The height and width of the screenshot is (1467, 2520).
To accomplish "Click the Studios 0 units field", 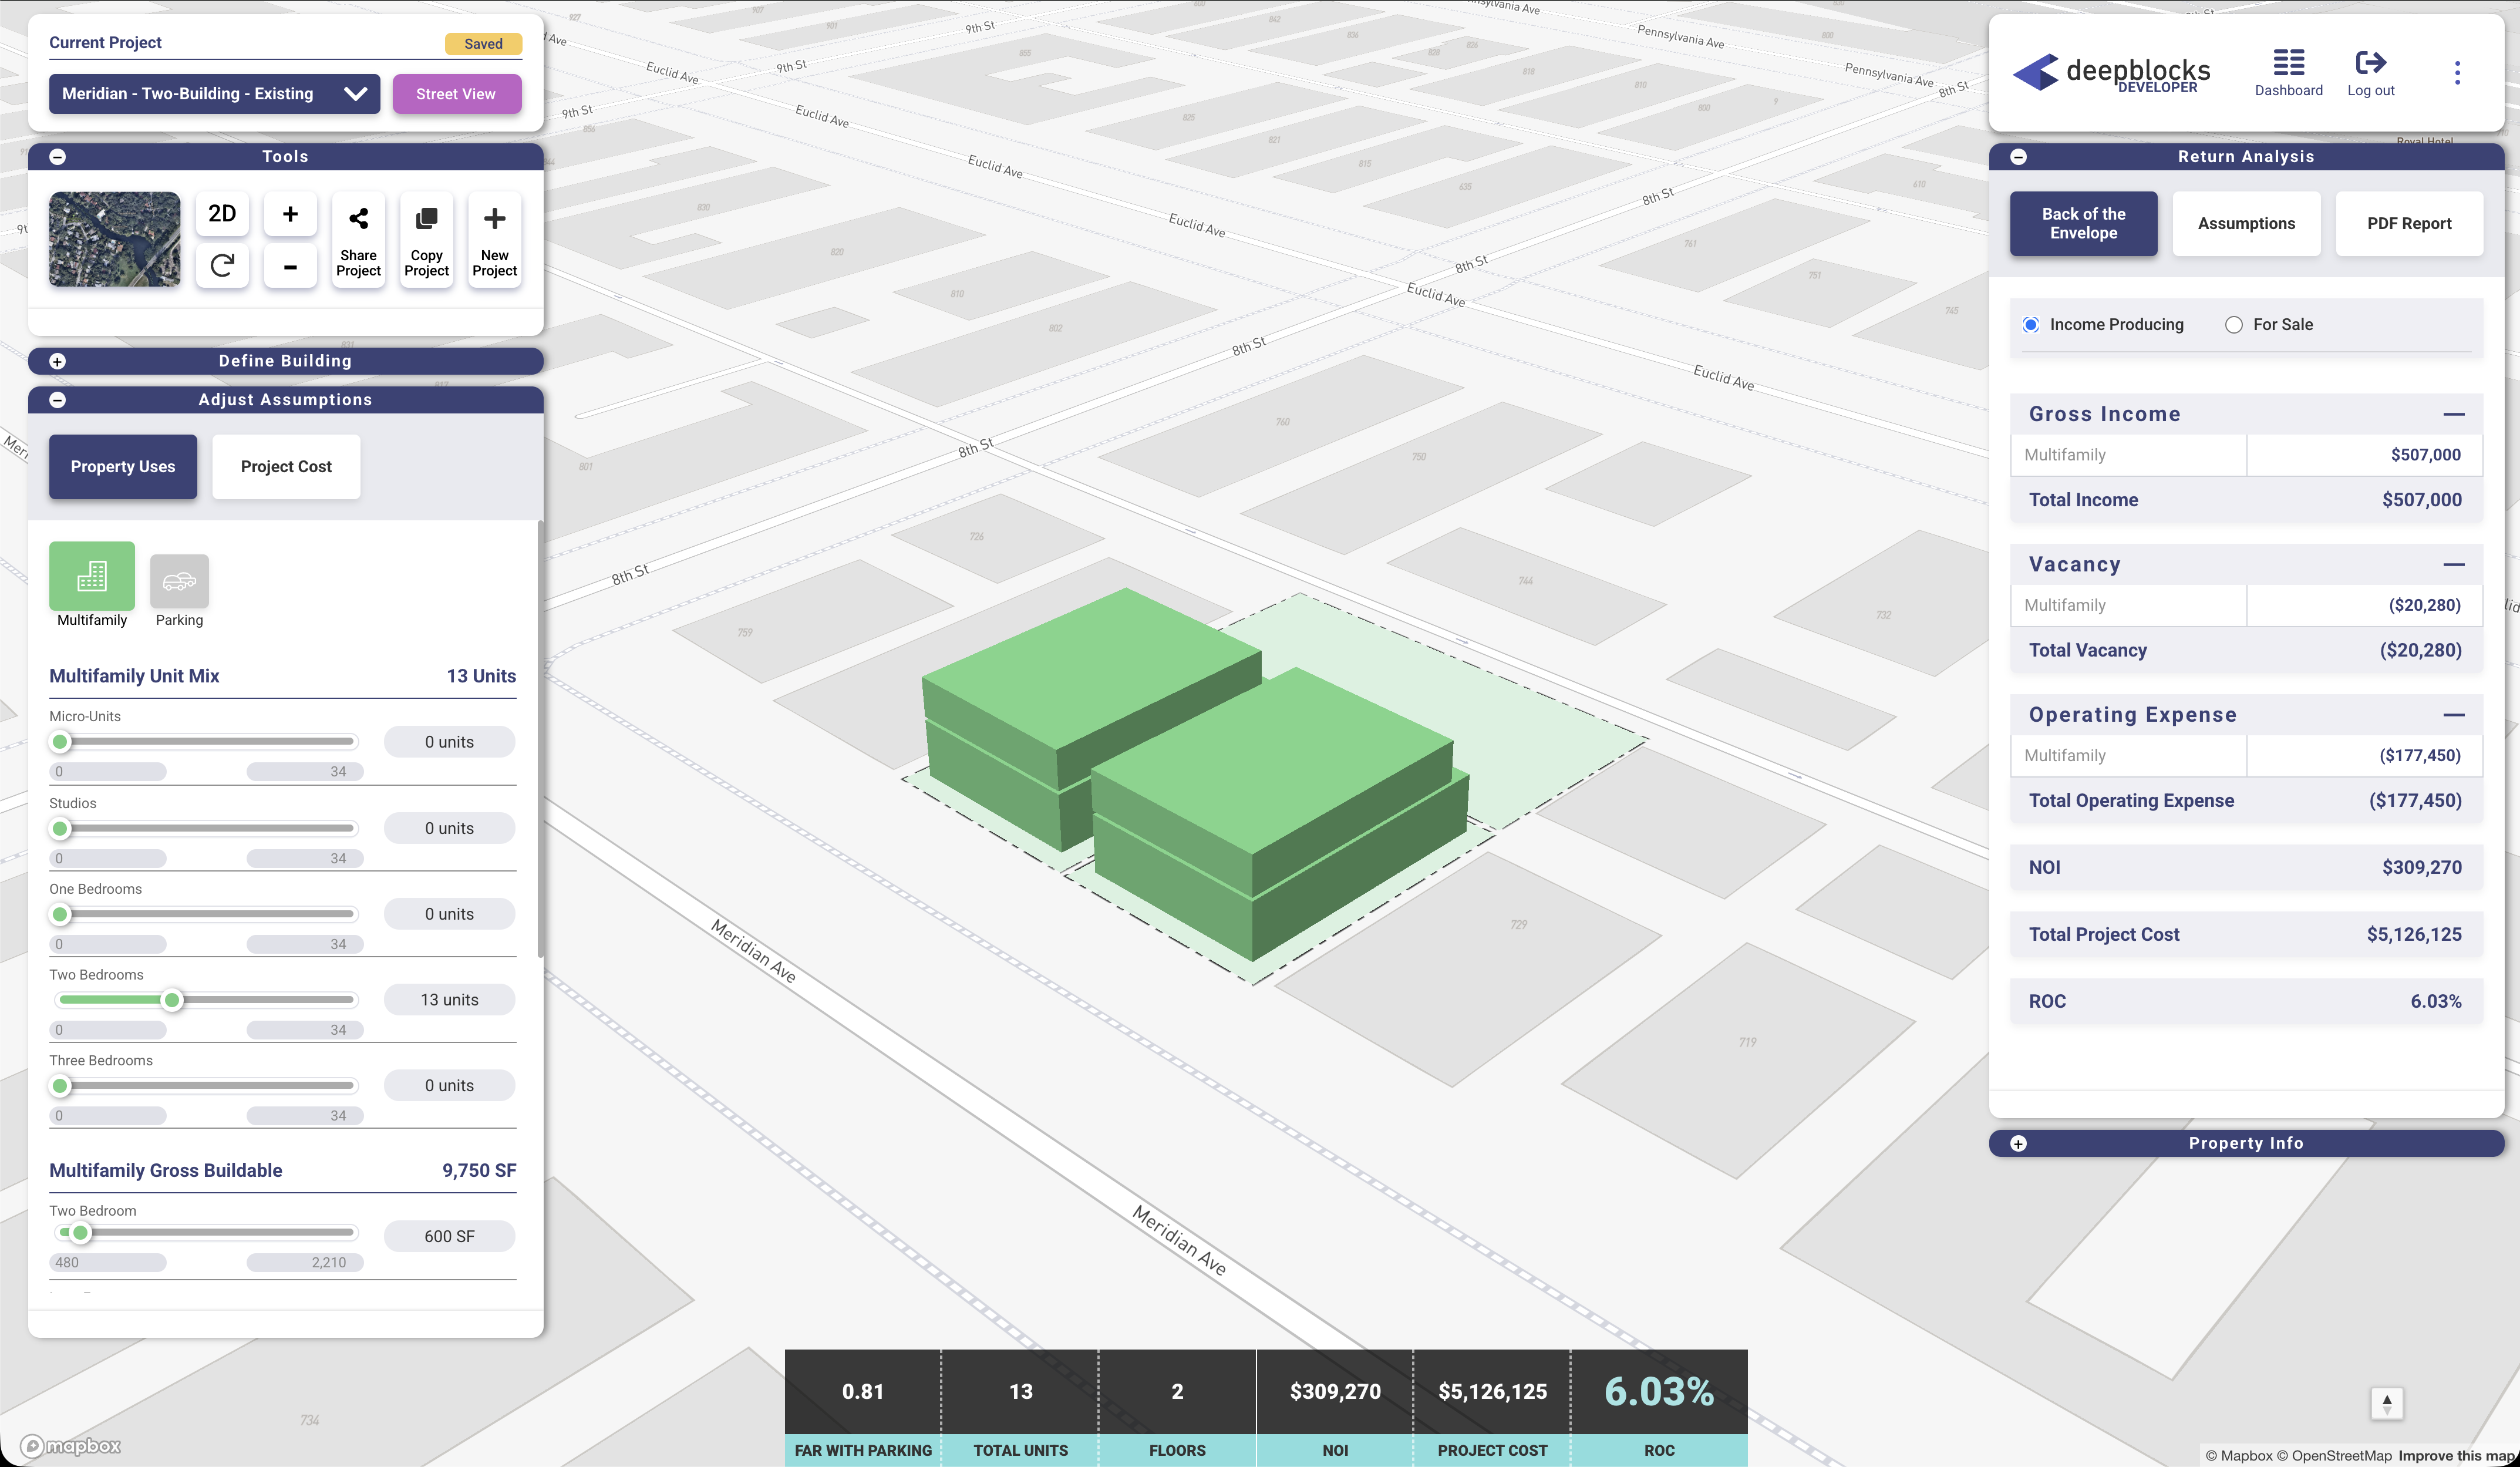I will (x=449, y=828).
